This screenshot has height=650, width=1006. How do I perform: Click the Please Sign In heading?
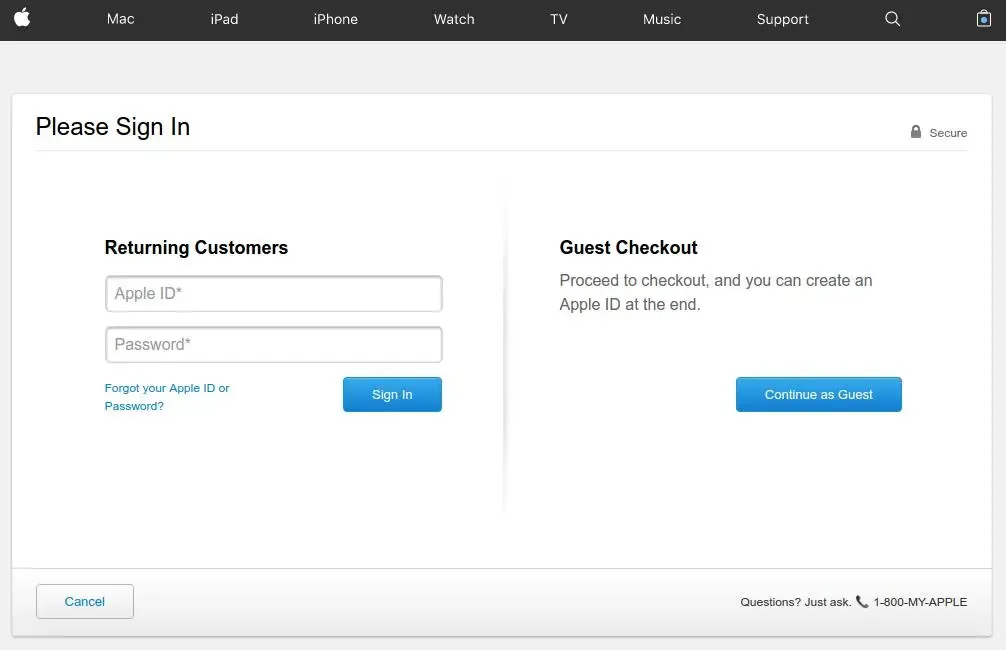(x=113, y=127)
